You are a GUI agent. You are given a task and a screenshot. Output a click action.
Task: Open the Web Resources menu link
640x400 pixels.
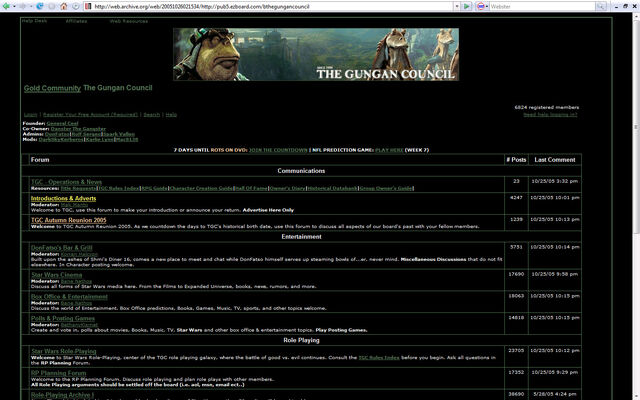tap(129, 21)
